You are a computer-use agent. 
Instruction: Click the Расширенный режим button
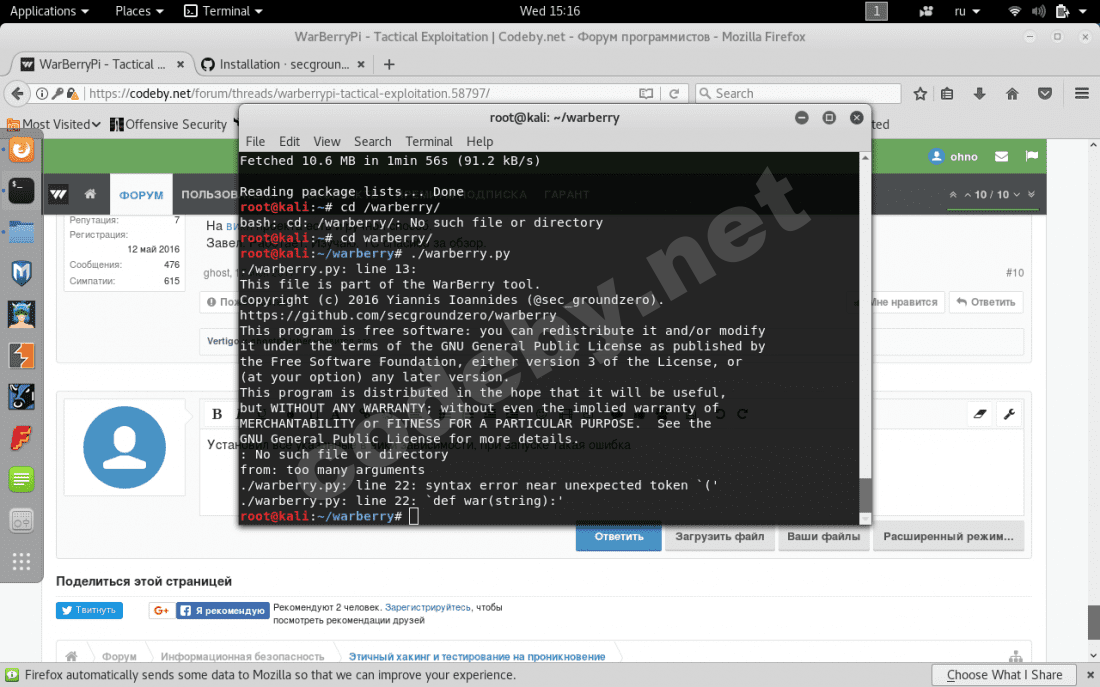pyautogui.click(x=948, y=537)
